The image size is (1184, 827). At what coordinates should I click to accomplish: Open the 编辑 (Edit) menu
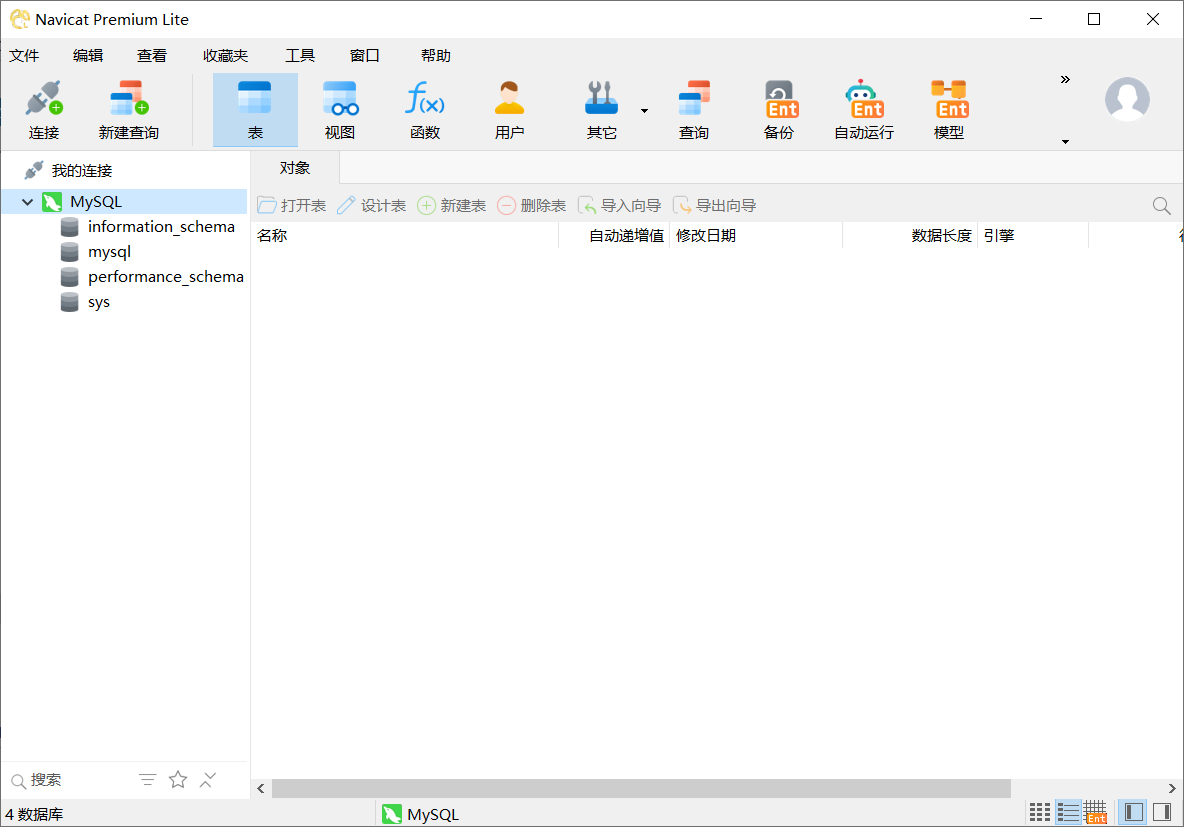(88, 56)
